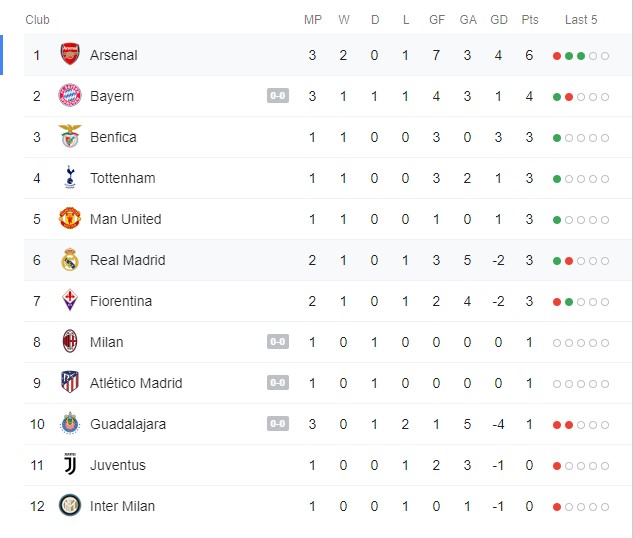The width and height of the screenshot is (633, 538).
Task: Click the Arsenal club crest
Action: click(x=70, y=54)
